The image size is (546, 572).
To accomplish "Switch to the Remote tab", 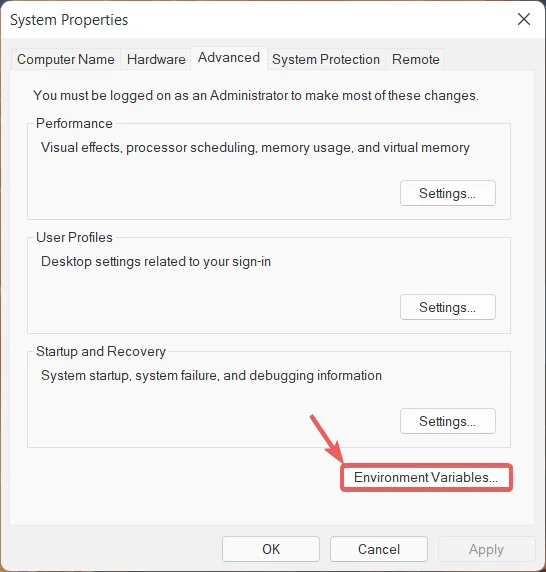I will coord(415,59).
